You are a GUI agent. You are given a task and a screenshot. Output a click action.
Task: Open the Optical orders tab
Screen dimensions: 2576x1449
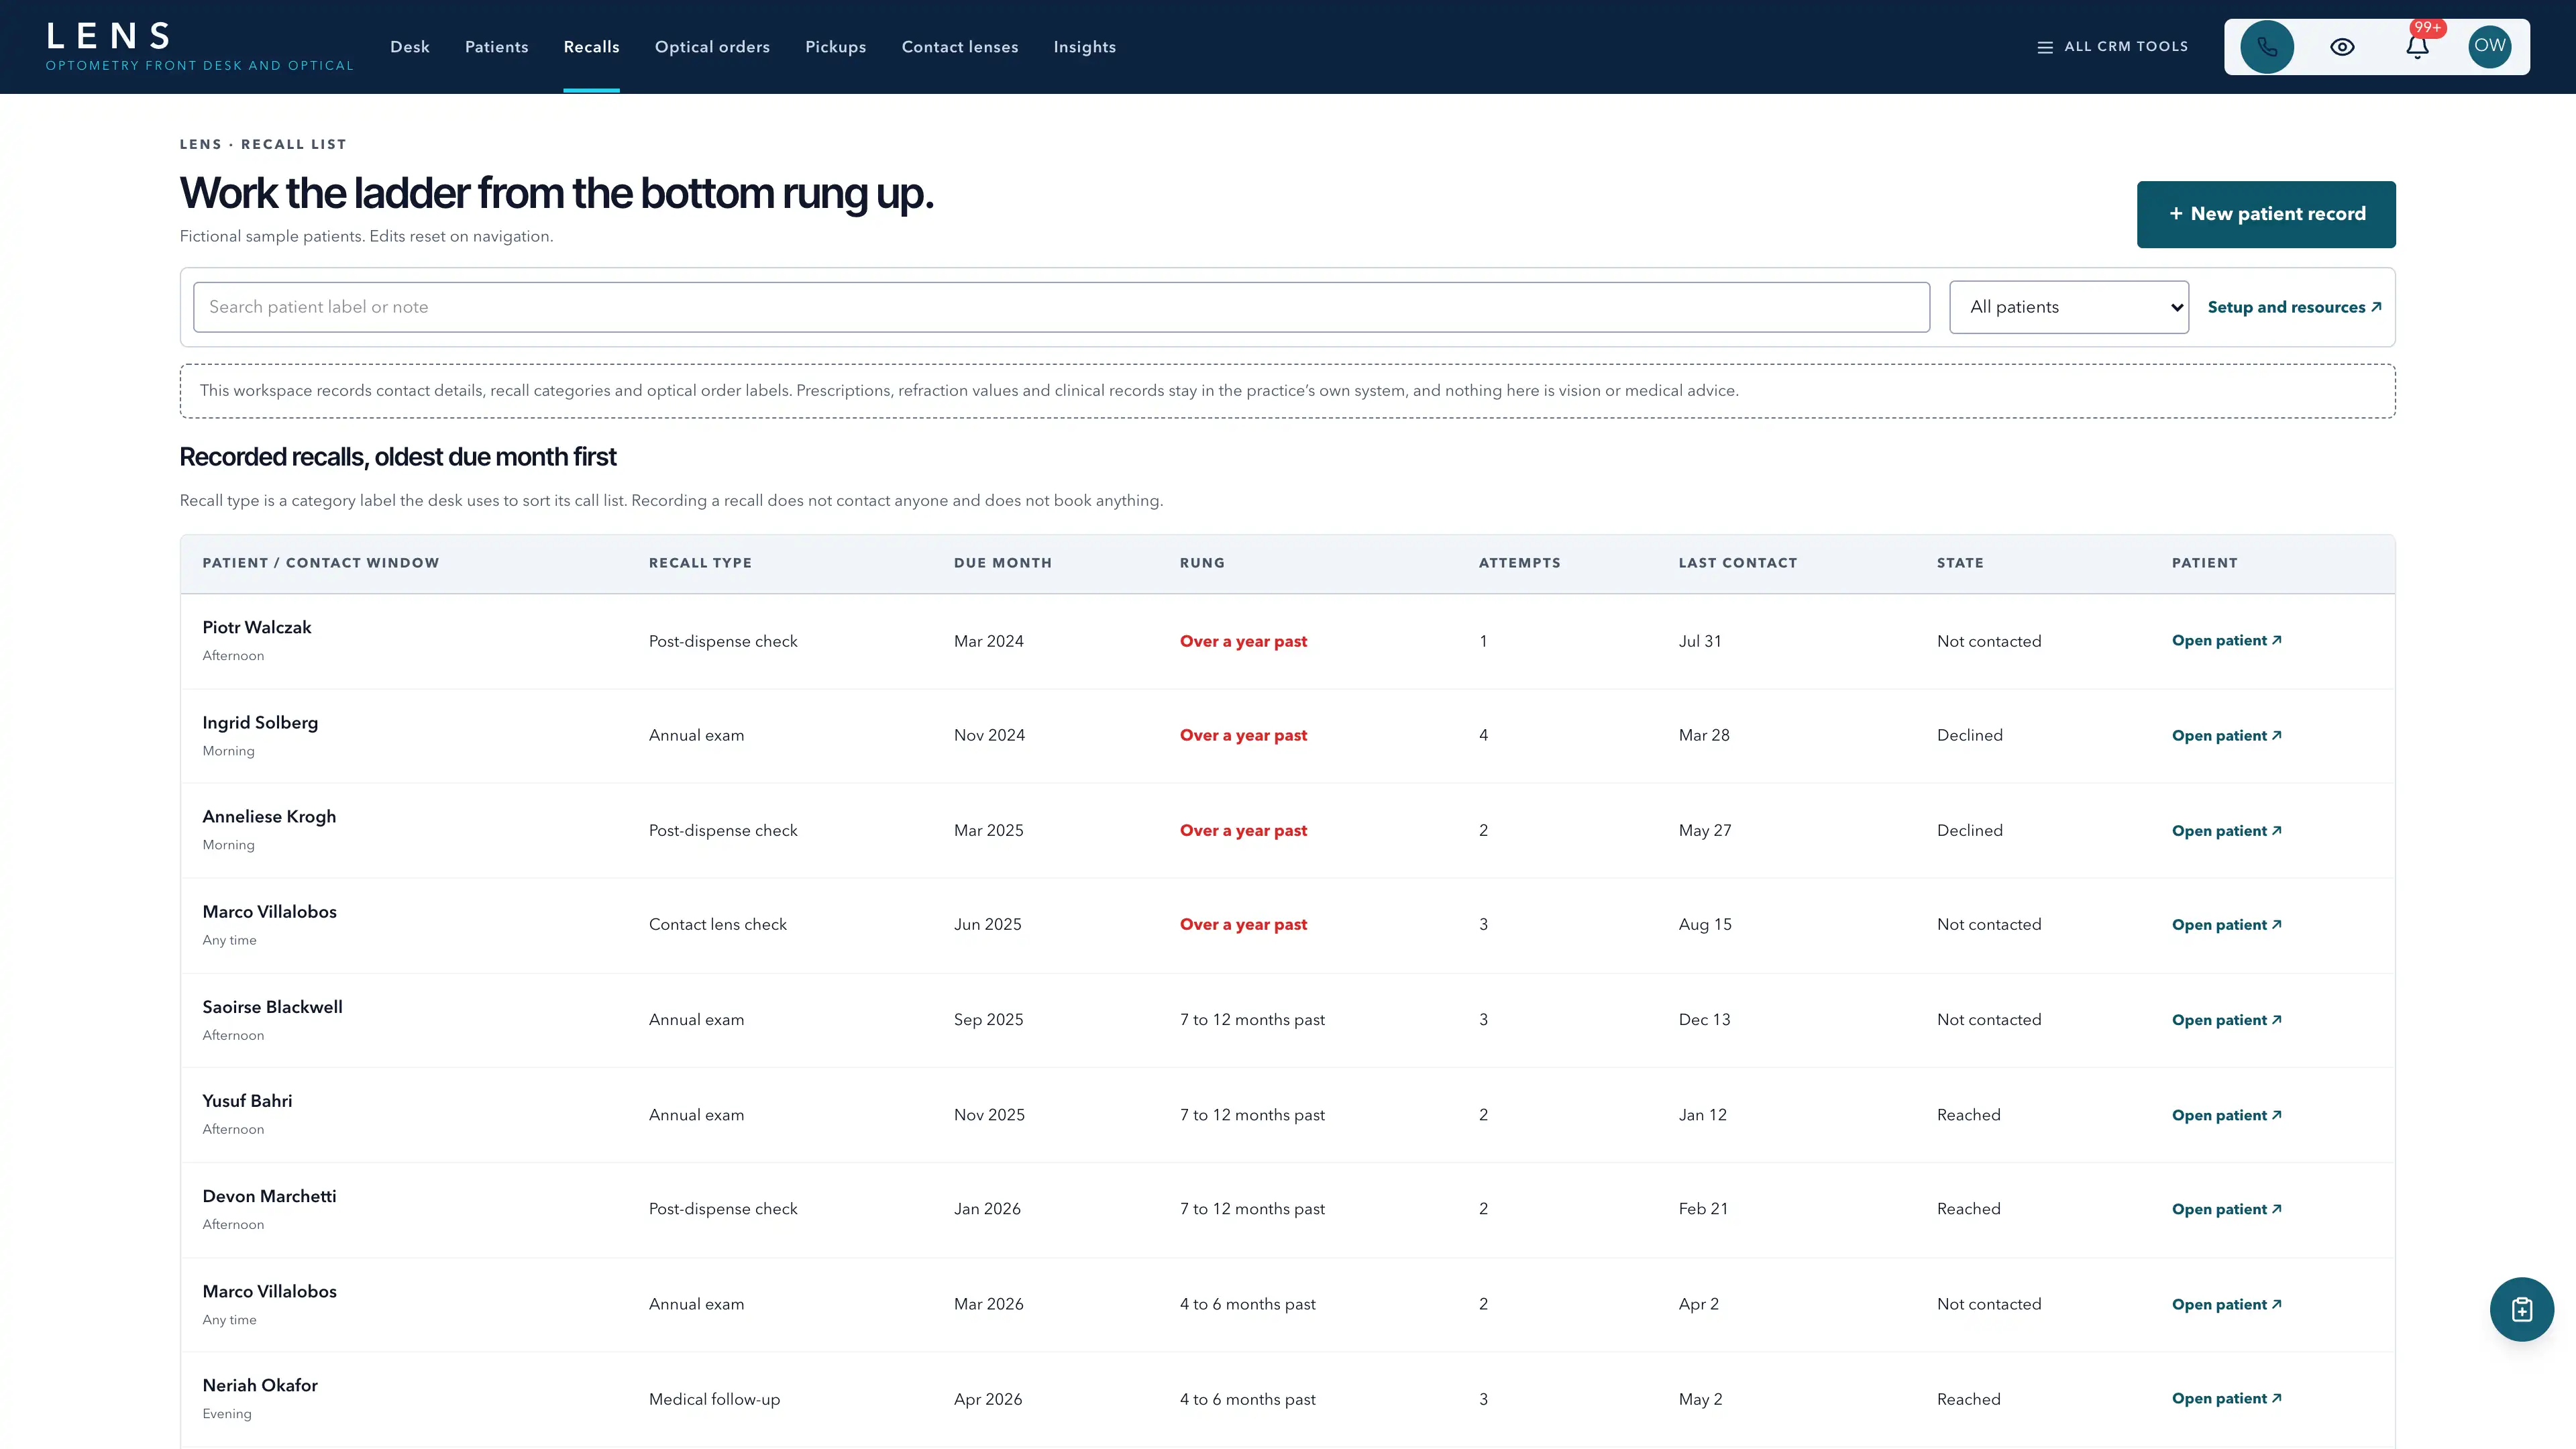pos(712,47)
